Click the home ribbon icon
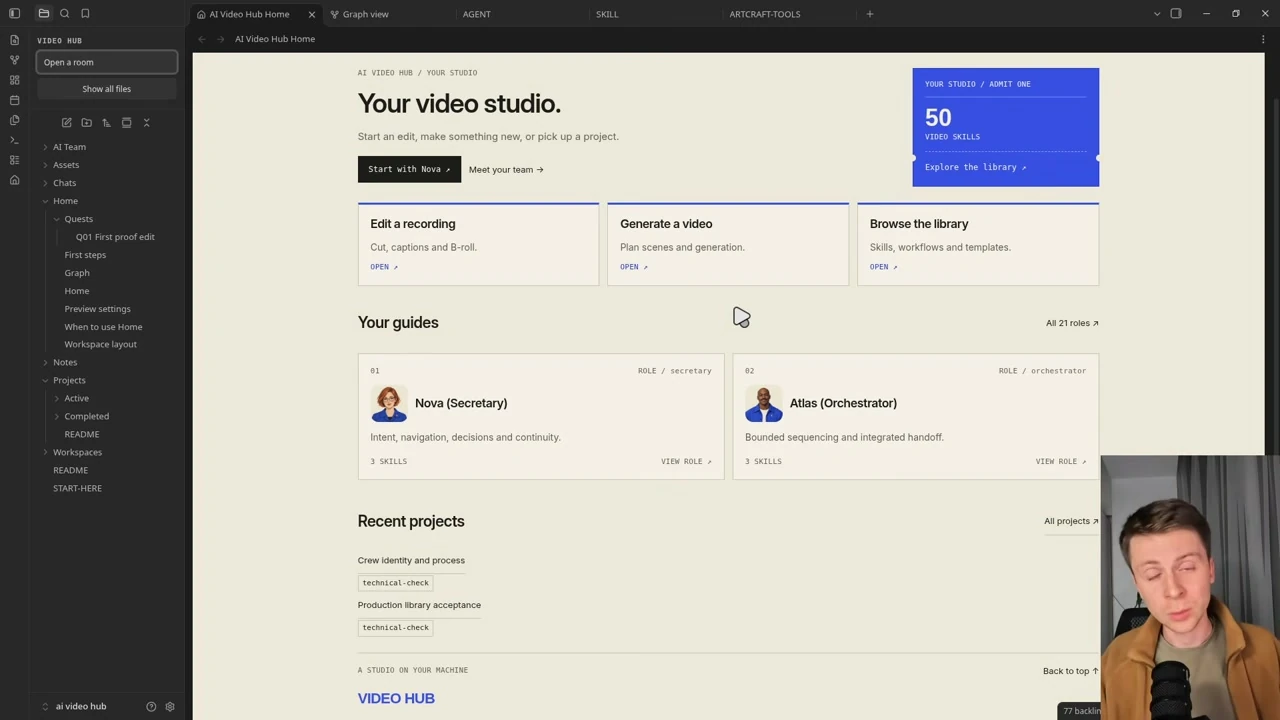Screen dimensions: 1280x720 14,180
